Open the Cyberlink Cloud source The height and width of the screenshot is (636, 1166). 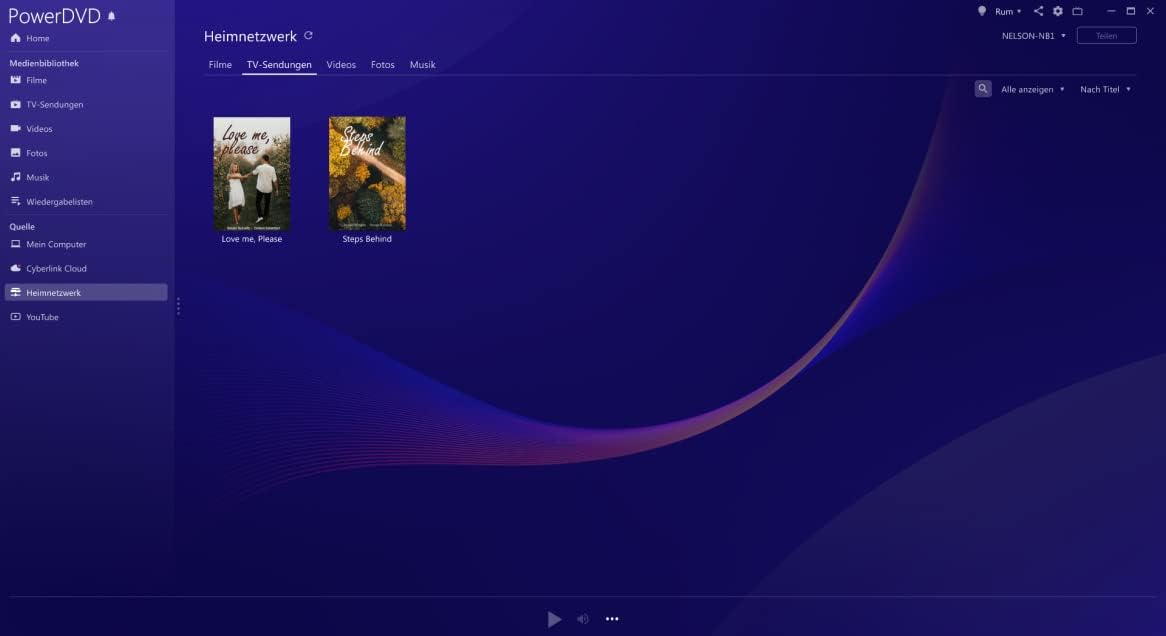coord(56,269)
